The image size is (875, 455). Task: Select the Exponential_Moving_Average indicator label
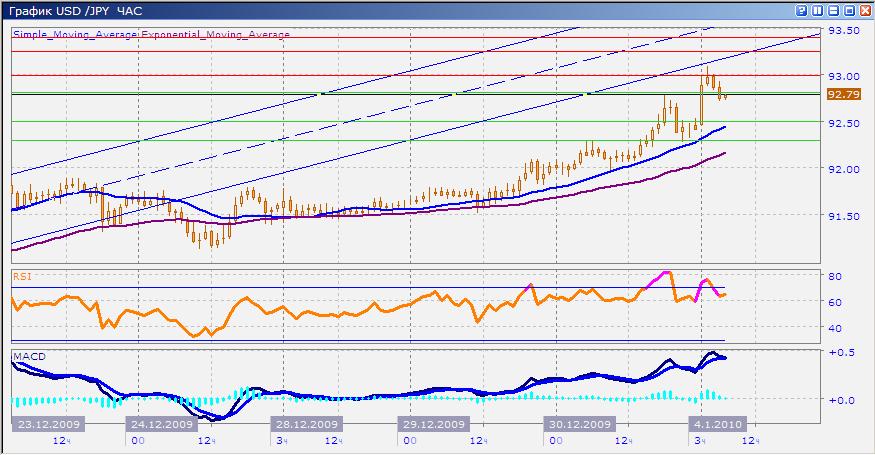tap(215, 35)
